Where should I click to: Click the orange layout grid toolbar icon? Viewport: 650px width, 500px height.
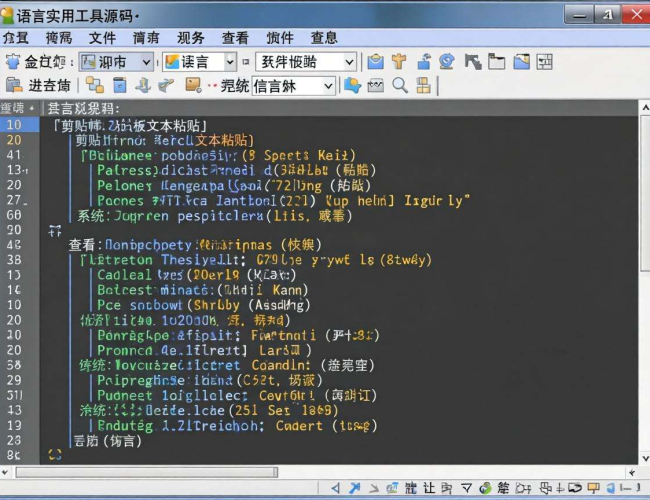coord(423,85)
